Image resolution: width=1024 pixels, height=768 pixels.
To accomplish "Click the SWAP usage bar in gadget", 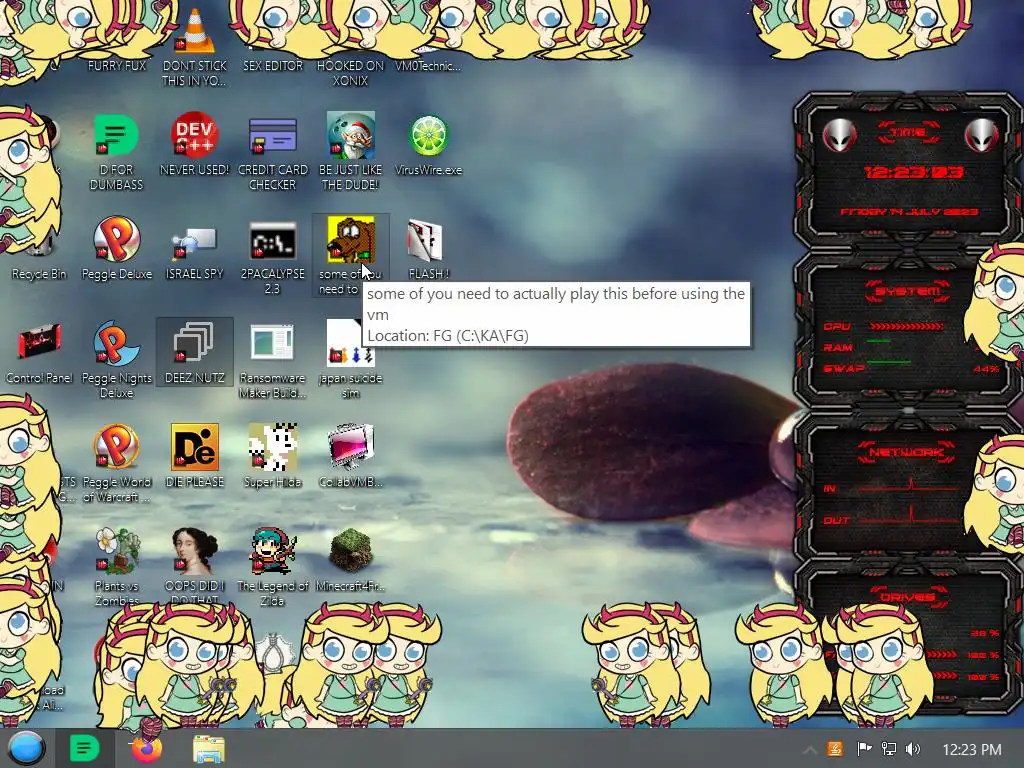I will 888,361.
